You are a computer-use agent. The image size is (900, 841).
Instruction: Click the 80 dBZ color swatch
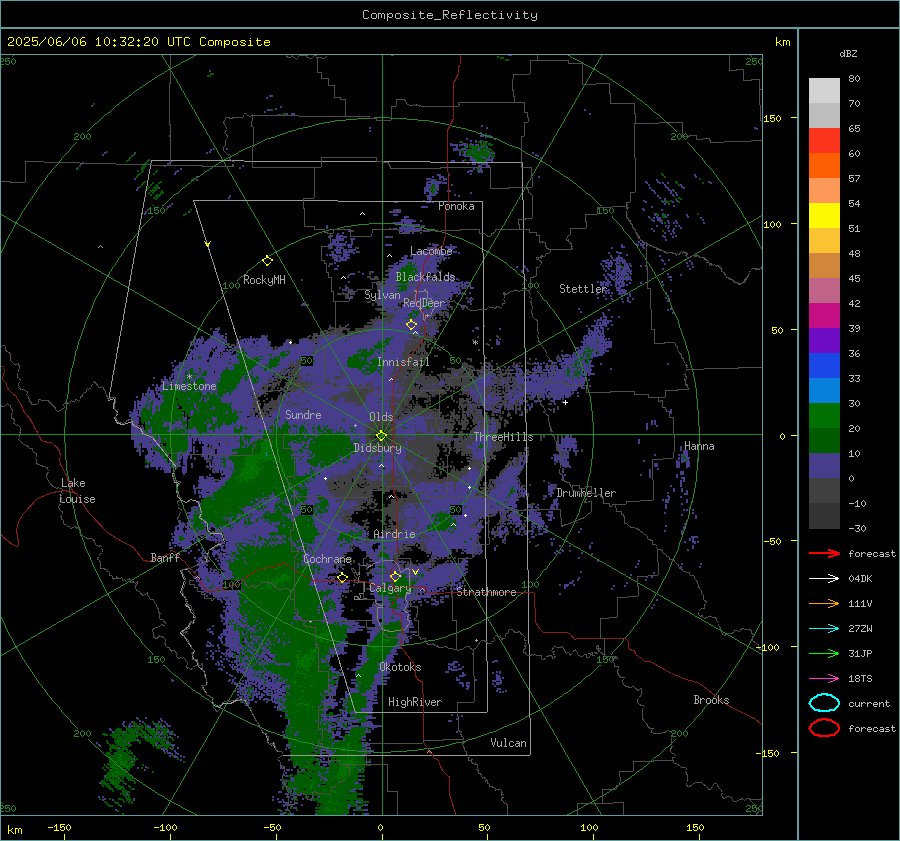824,90
